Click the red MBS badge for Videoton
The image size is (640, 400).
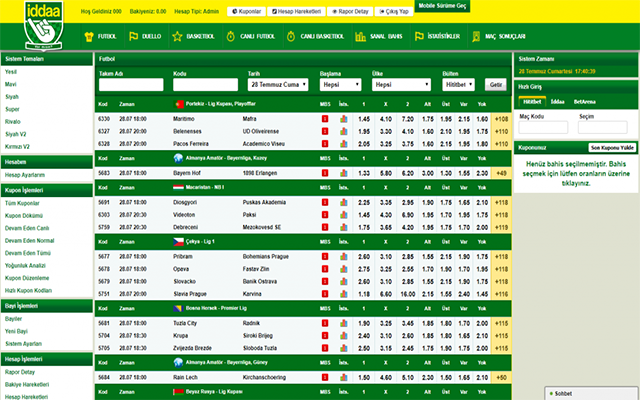324,214
